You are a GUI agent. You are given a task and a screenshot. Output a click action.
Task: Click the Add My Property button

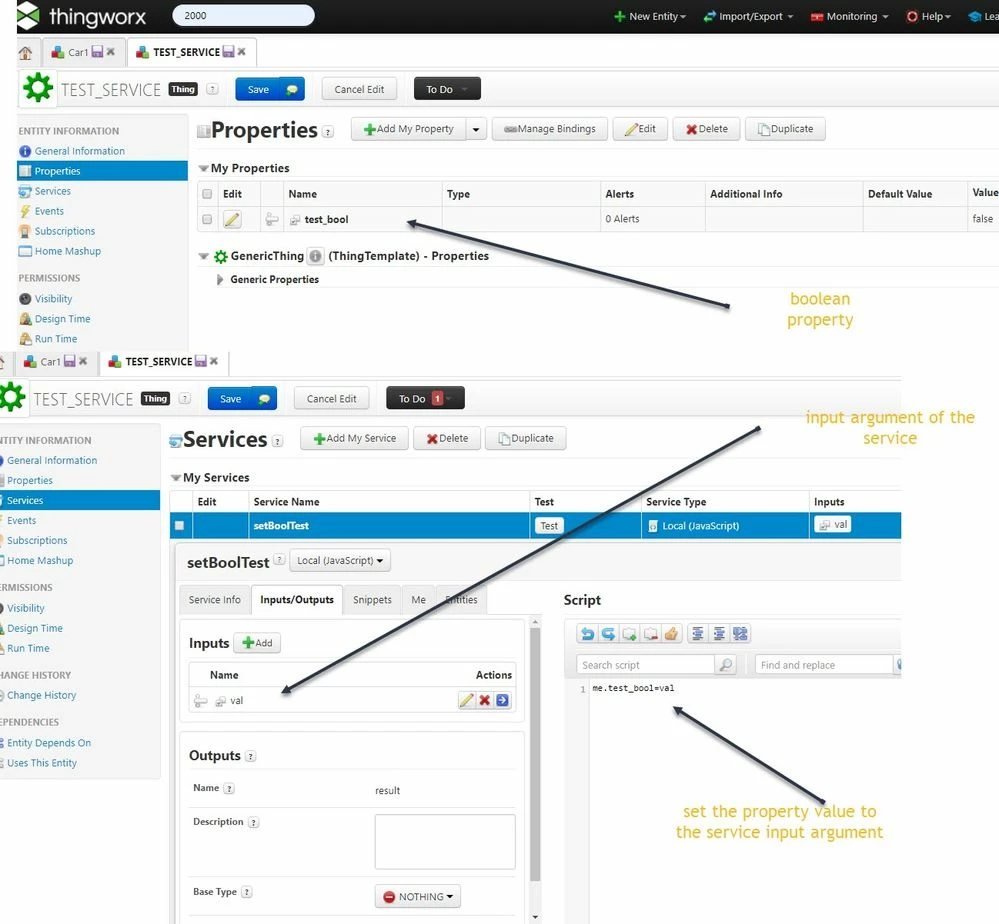408,129
